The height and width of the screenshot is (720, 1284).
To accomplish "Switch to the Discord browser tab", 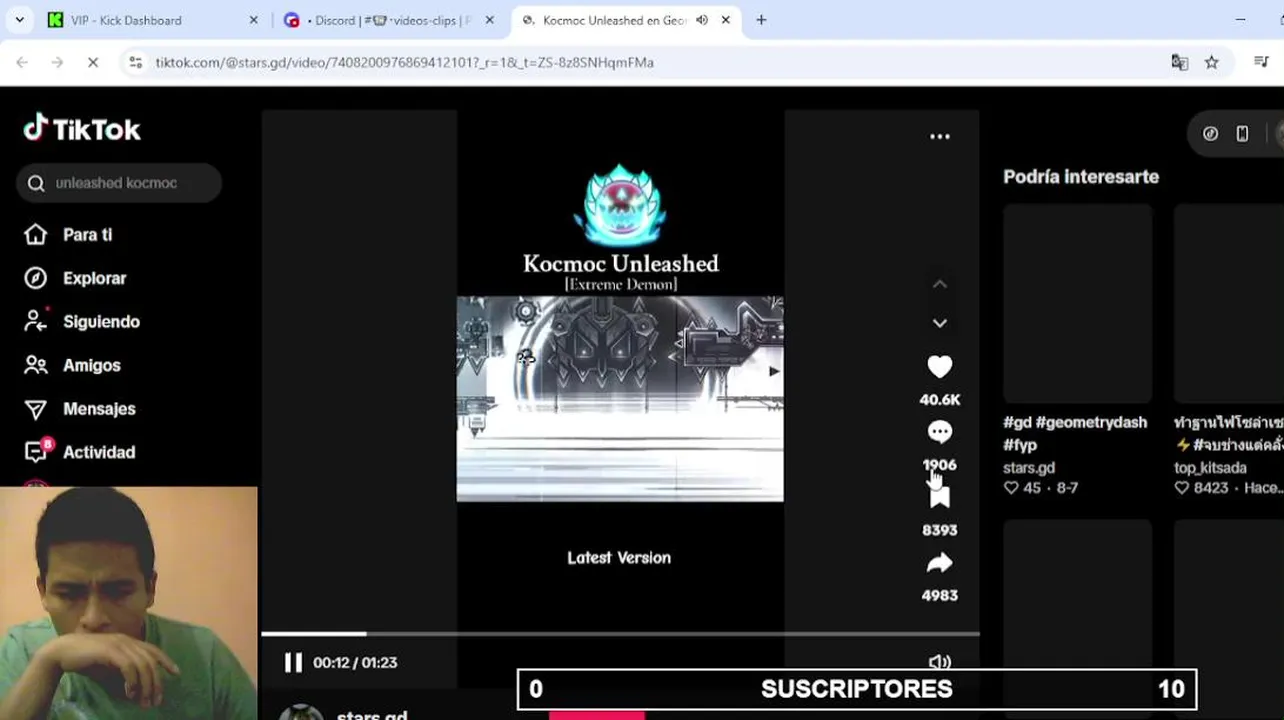I will (390, 20).
